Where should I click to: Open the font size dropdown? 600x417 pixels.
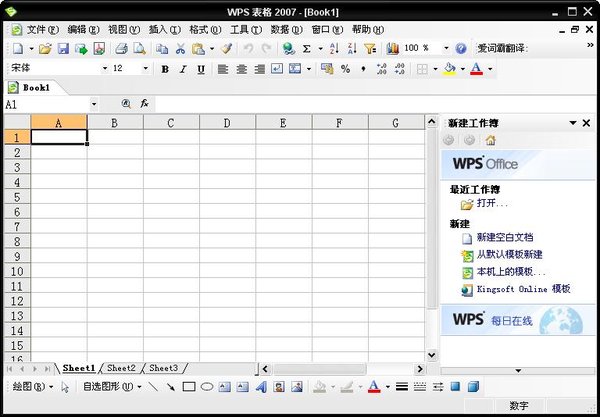145,69
